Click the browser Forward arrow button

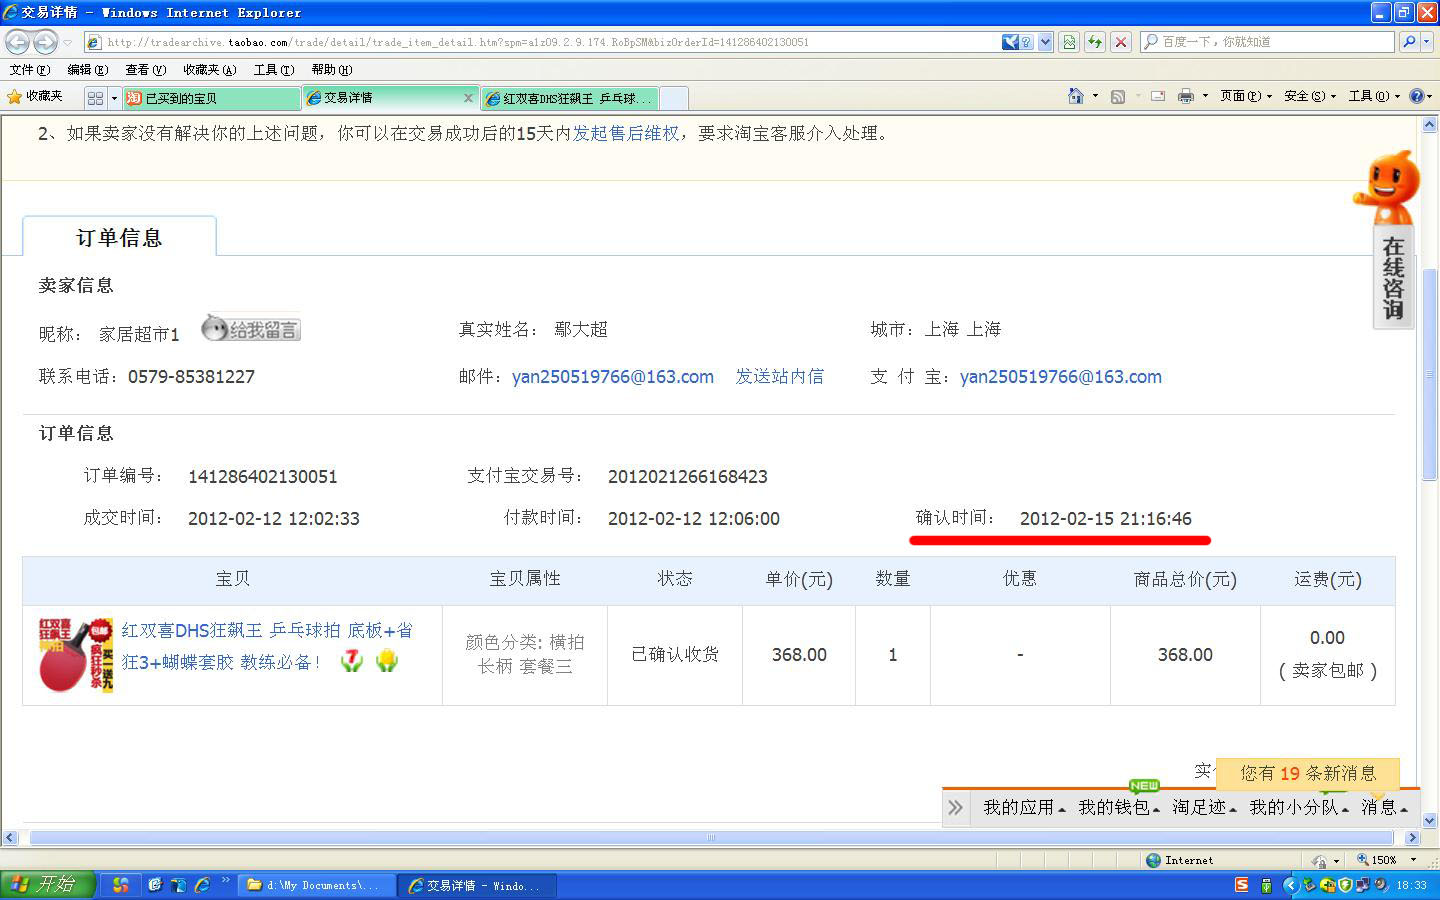pyautogui.click(x=45, y=42)
